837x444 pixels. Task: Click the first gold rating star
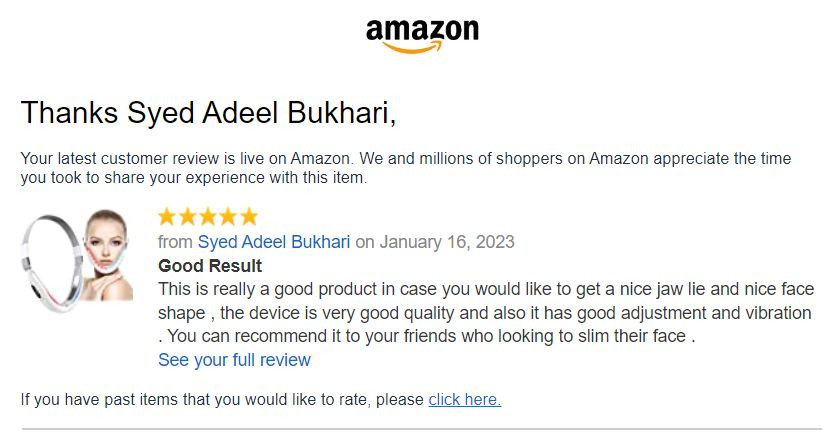point(167,217)
